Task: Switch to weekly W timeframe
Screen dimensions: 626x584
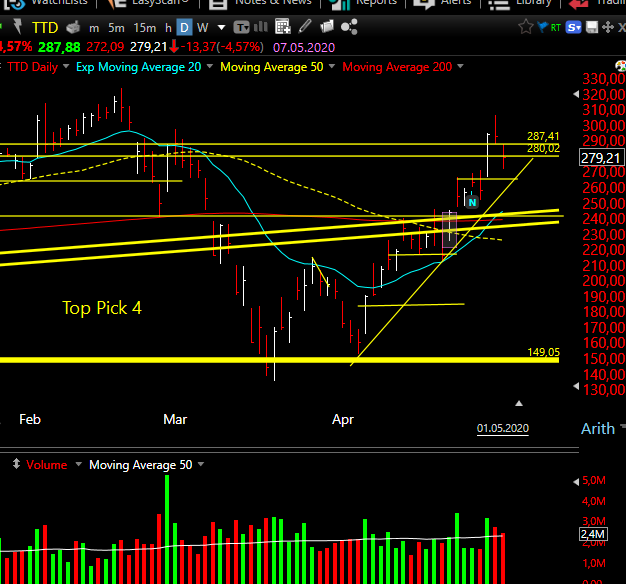Action: [x=202, y=28]
